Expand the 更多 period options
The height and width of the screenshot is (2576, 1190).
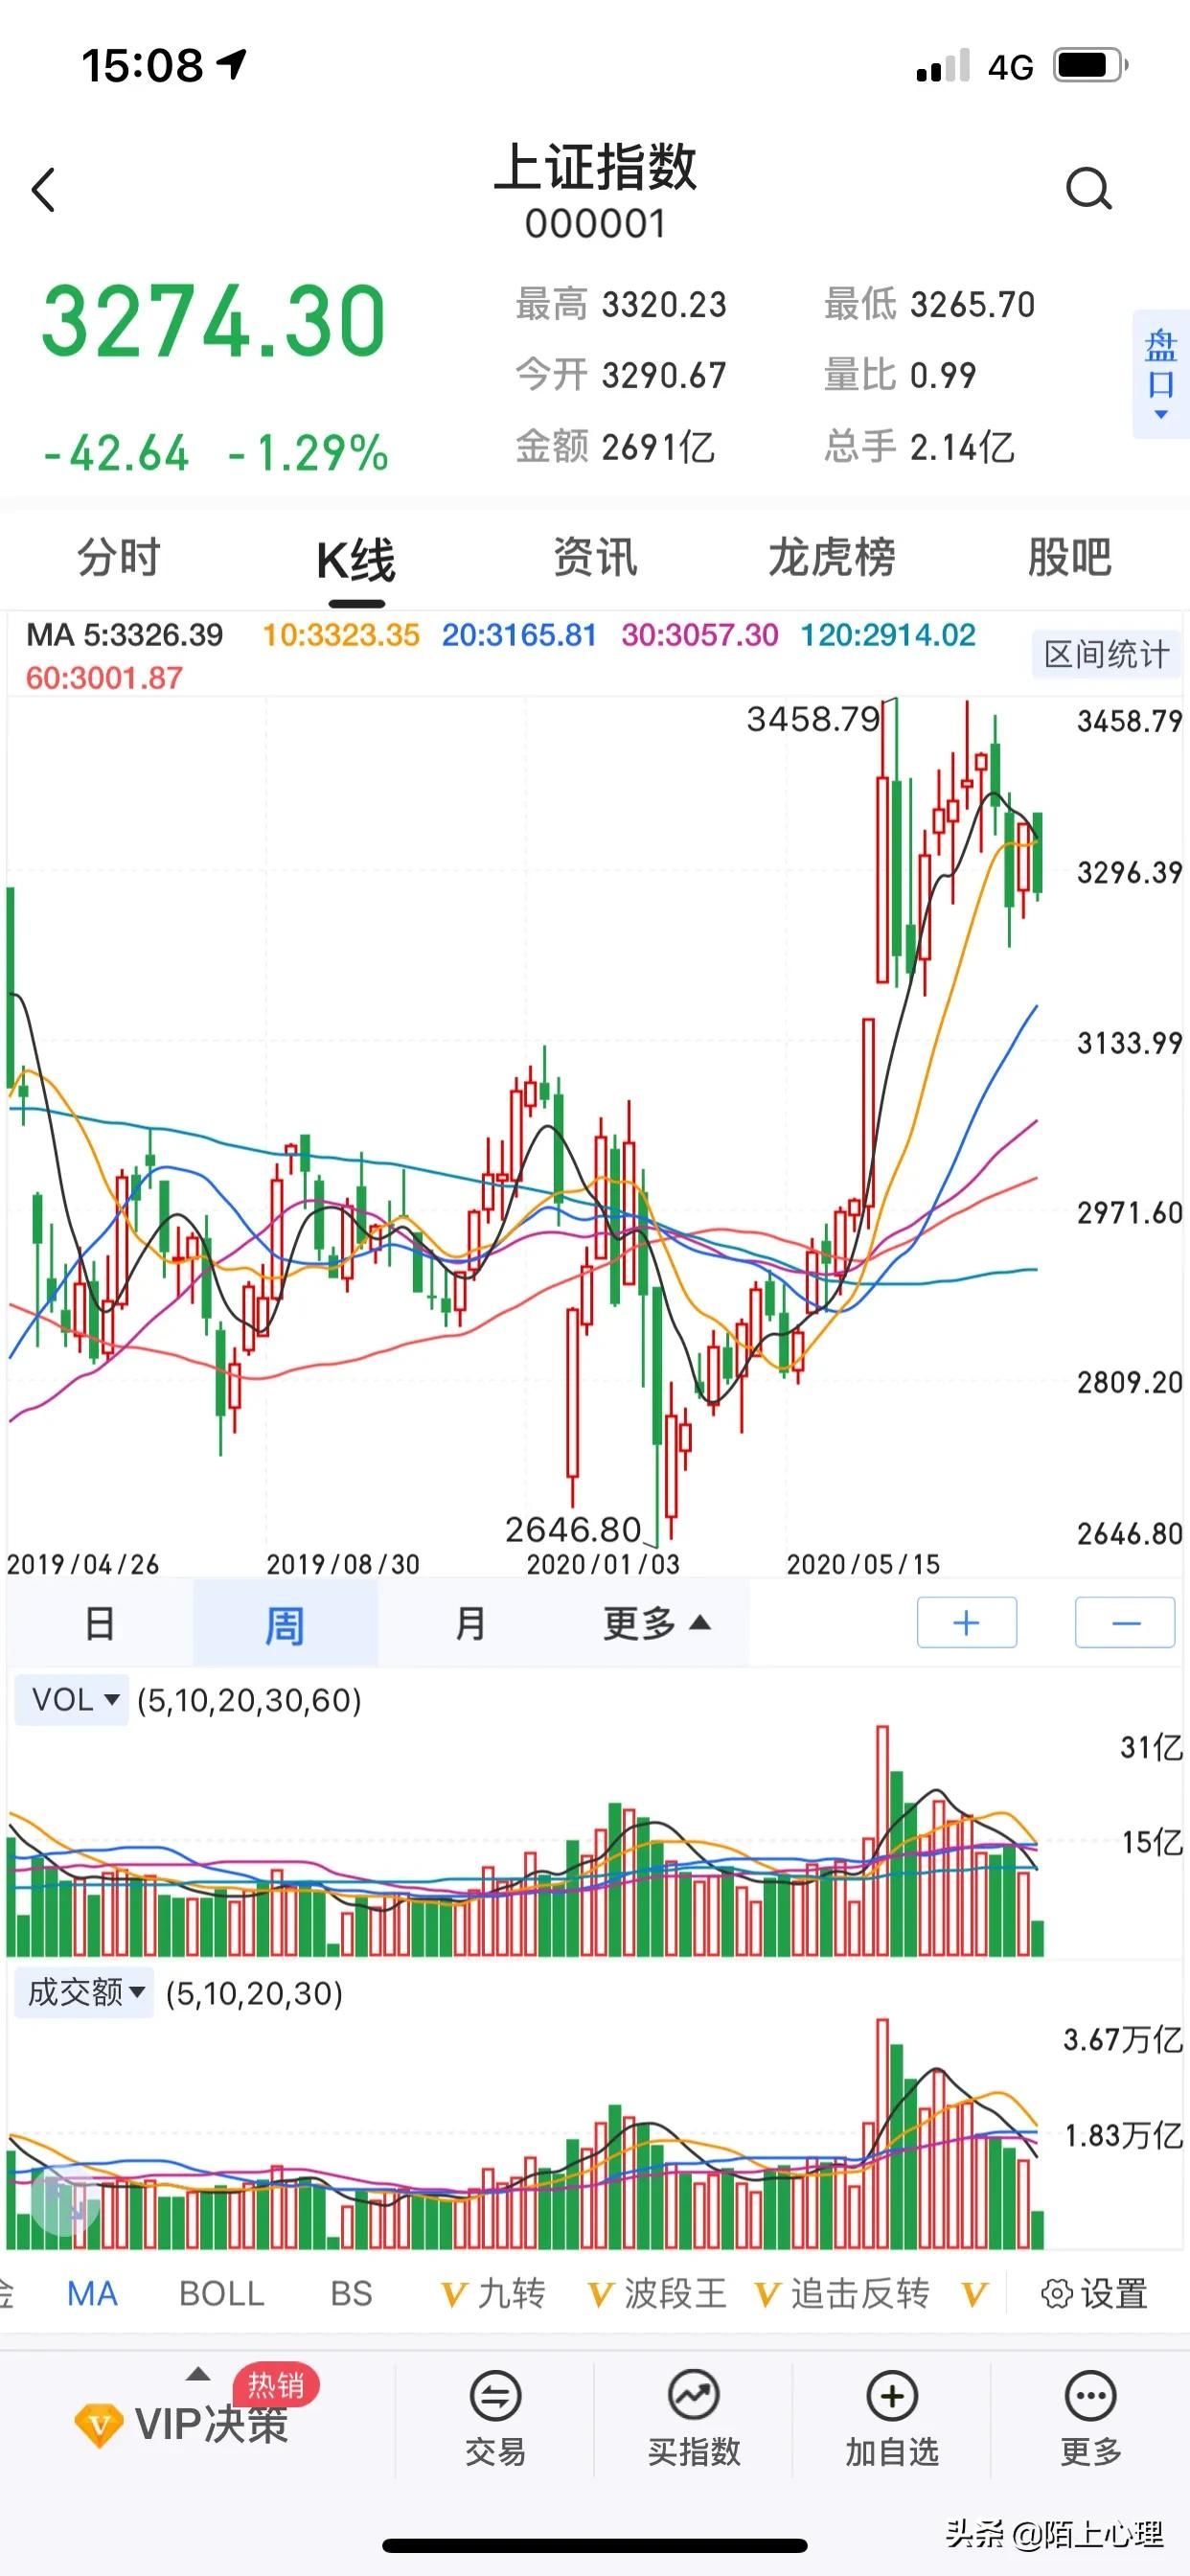pyautogui.click(x=656, y=1623)
